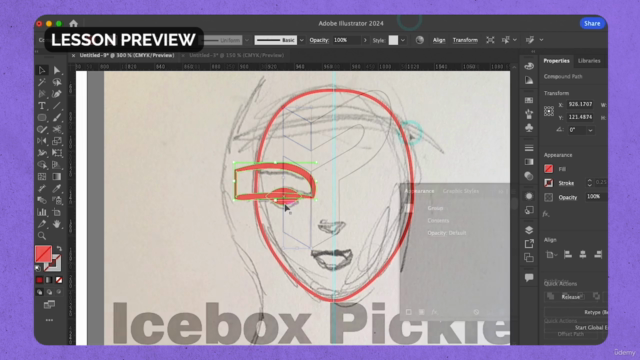Switch to the Properties tab
This screenshot has height=360, width=640.
[x=556, y=61]
